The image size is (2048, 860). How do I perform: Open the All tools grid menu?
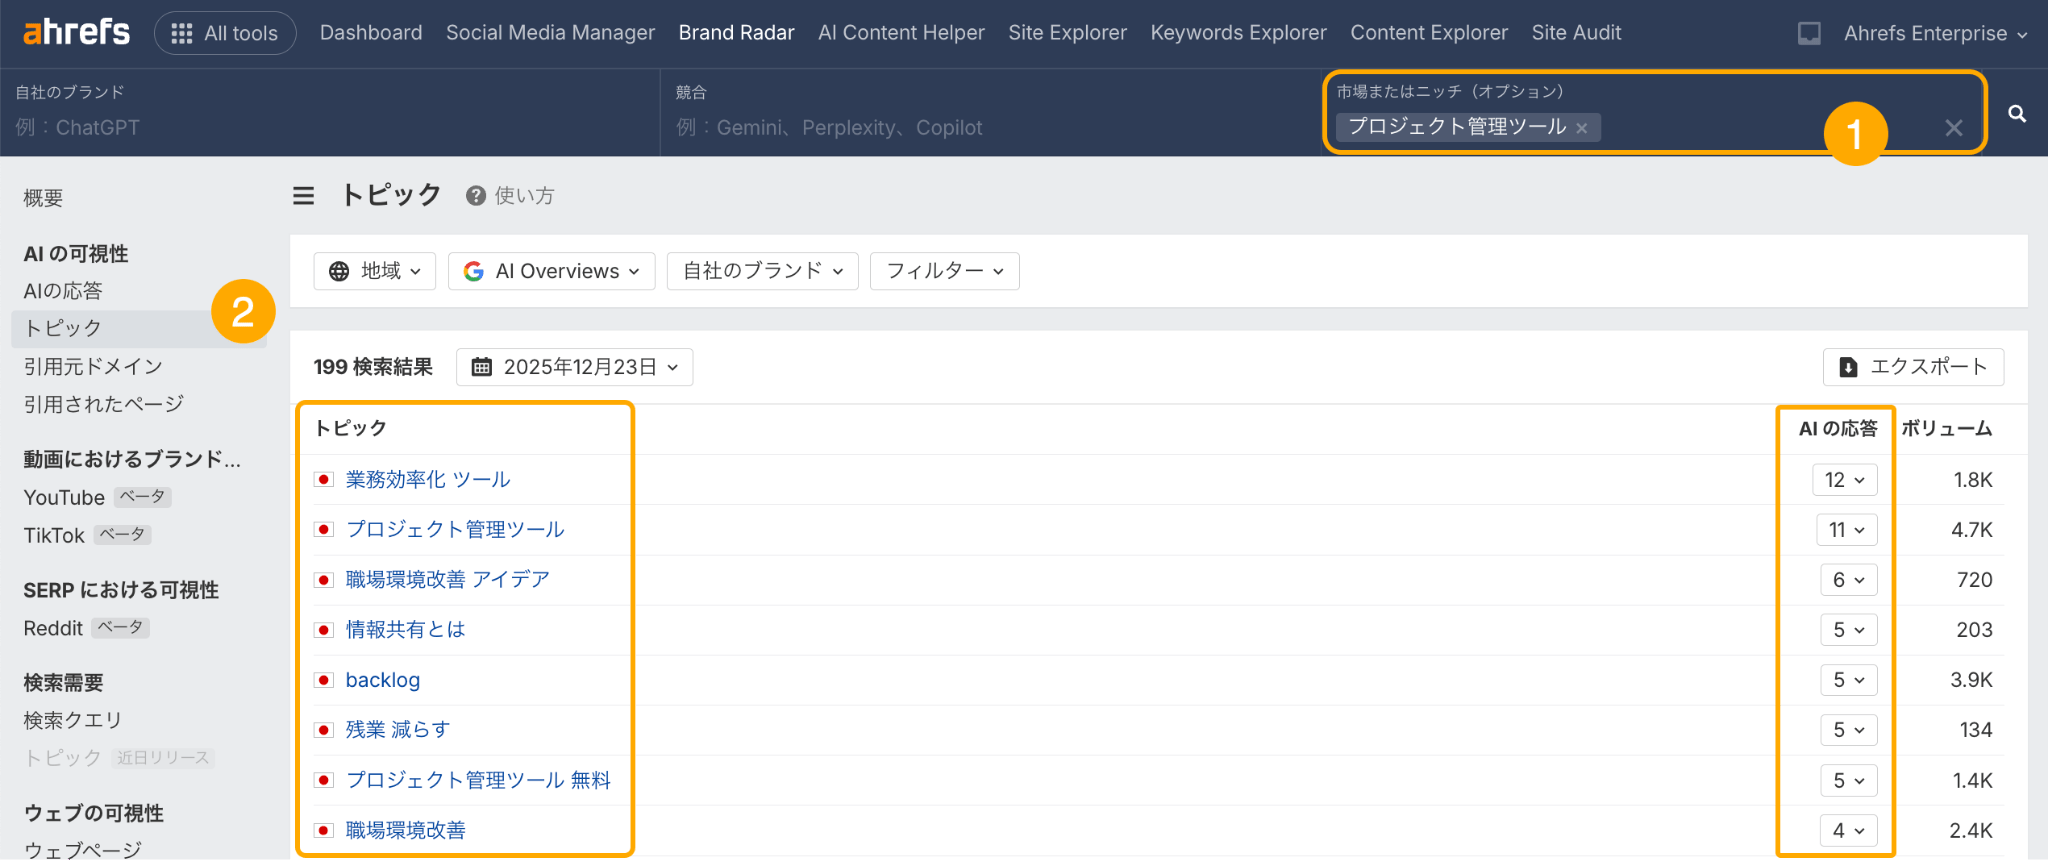[225, 33]
